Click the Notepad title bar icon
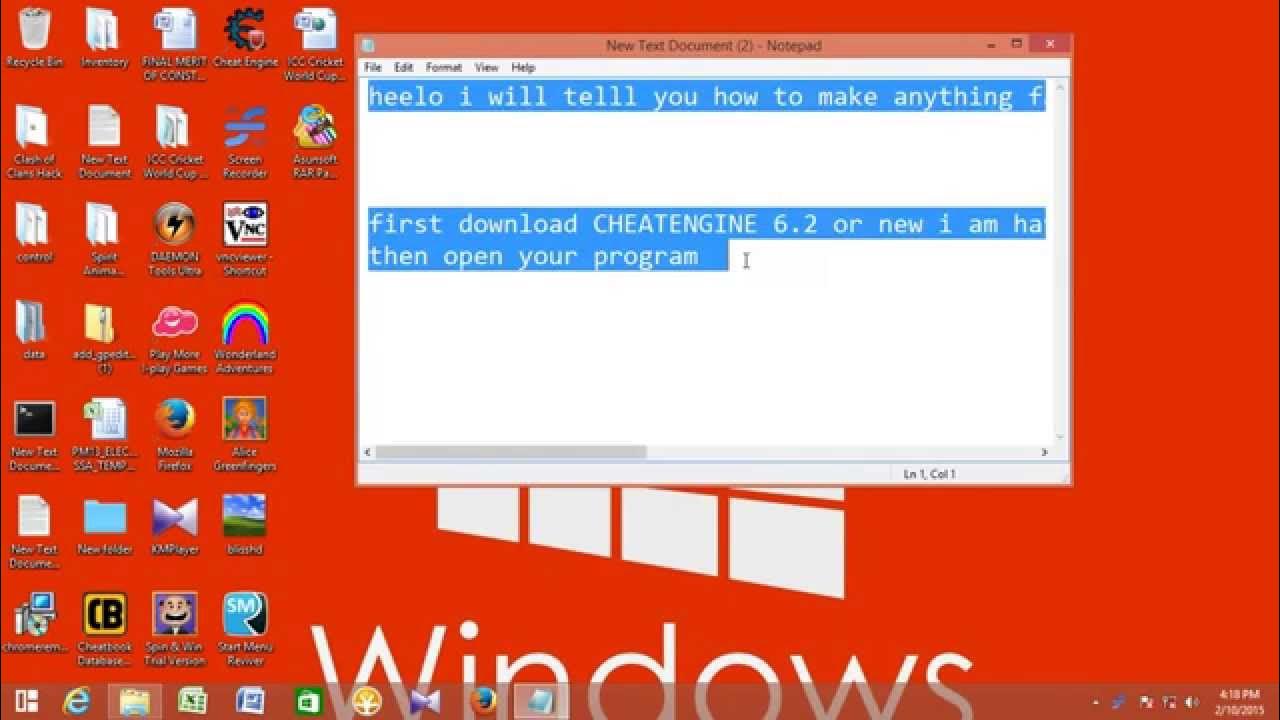1280x720 pixels. click(x=369, y=46)
